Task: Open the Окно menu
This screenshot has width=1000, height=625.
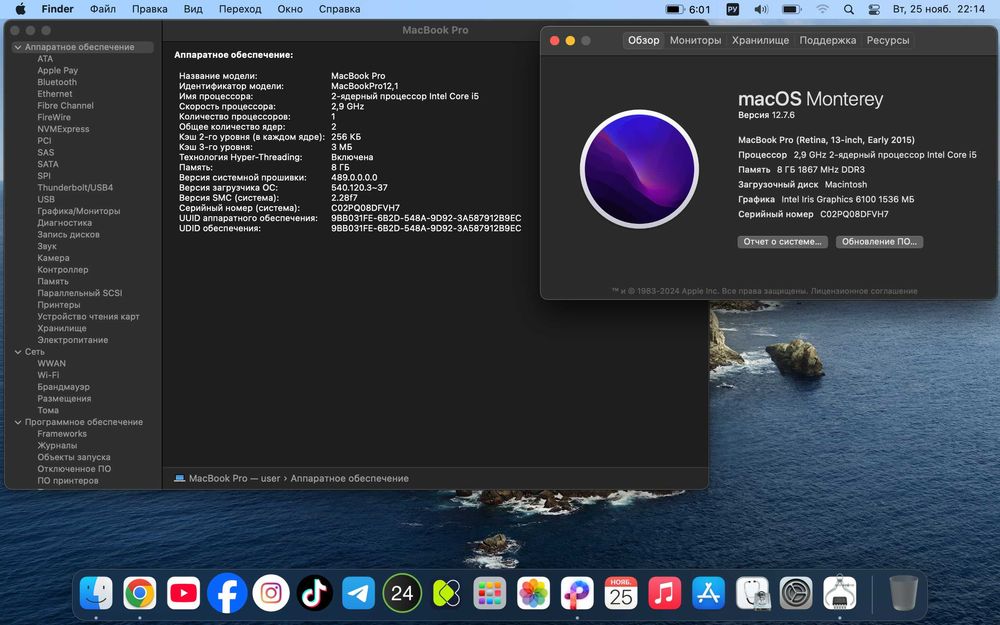Action: point(290,9)
